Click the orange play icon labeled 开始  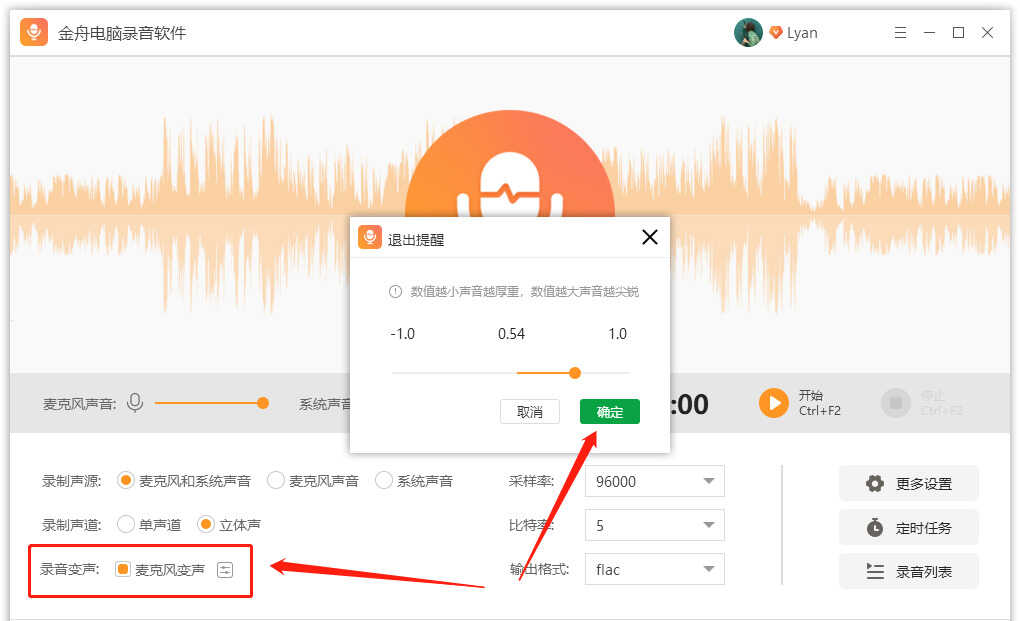[773, 403]
